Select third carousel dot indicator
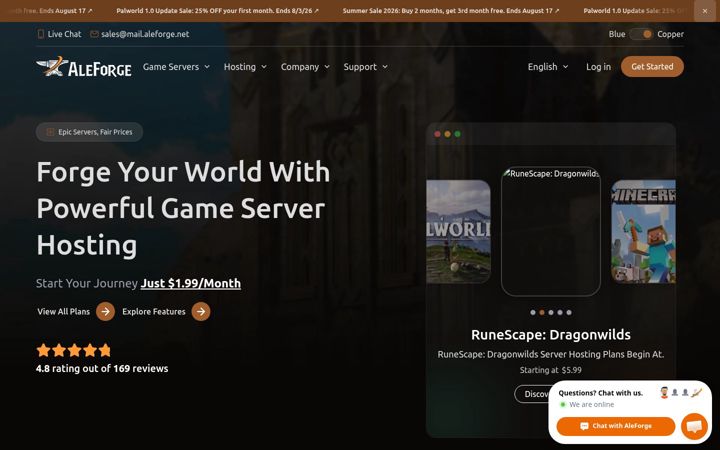 tap(551, 312)
